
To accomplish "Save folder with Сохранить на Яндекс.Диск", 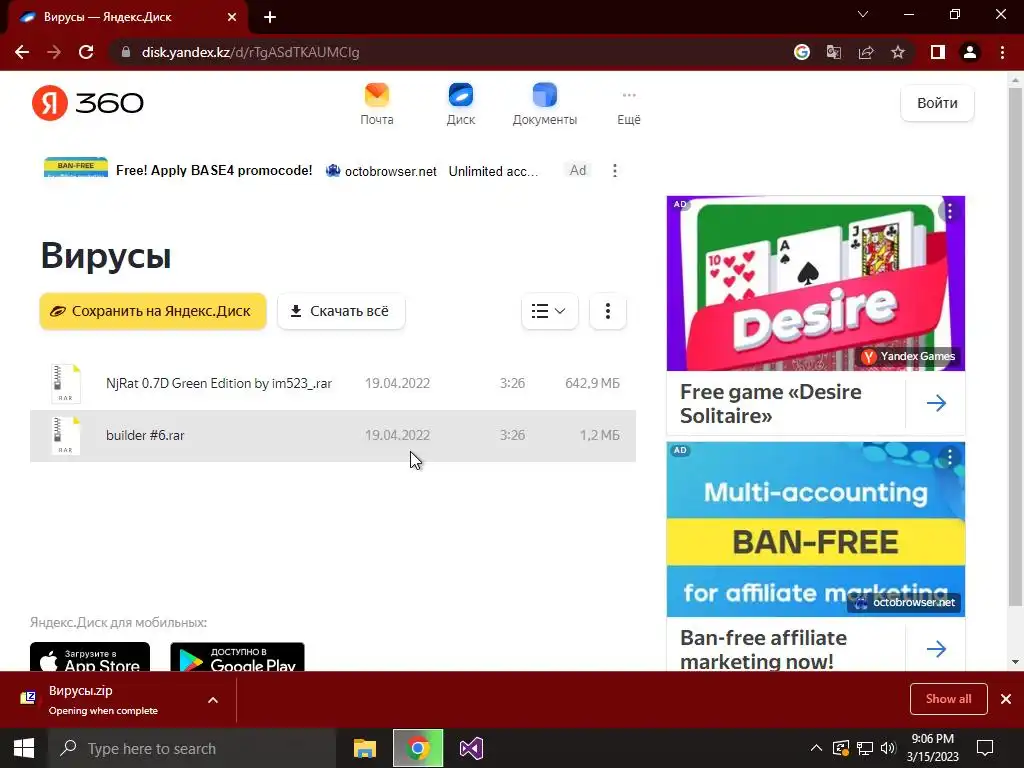I will coord(153,311).
